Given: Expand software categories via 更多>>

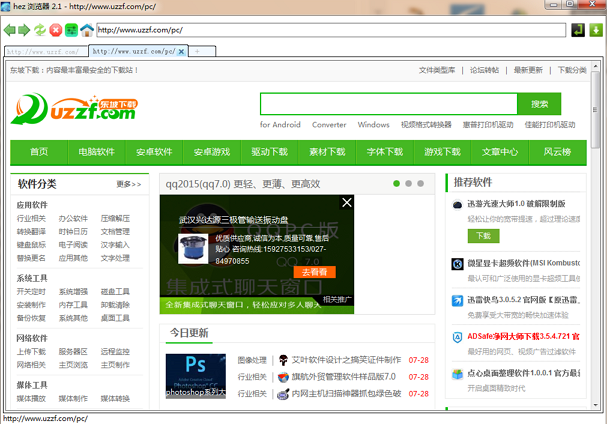Looking at the screenshot, I should [129, 184].
